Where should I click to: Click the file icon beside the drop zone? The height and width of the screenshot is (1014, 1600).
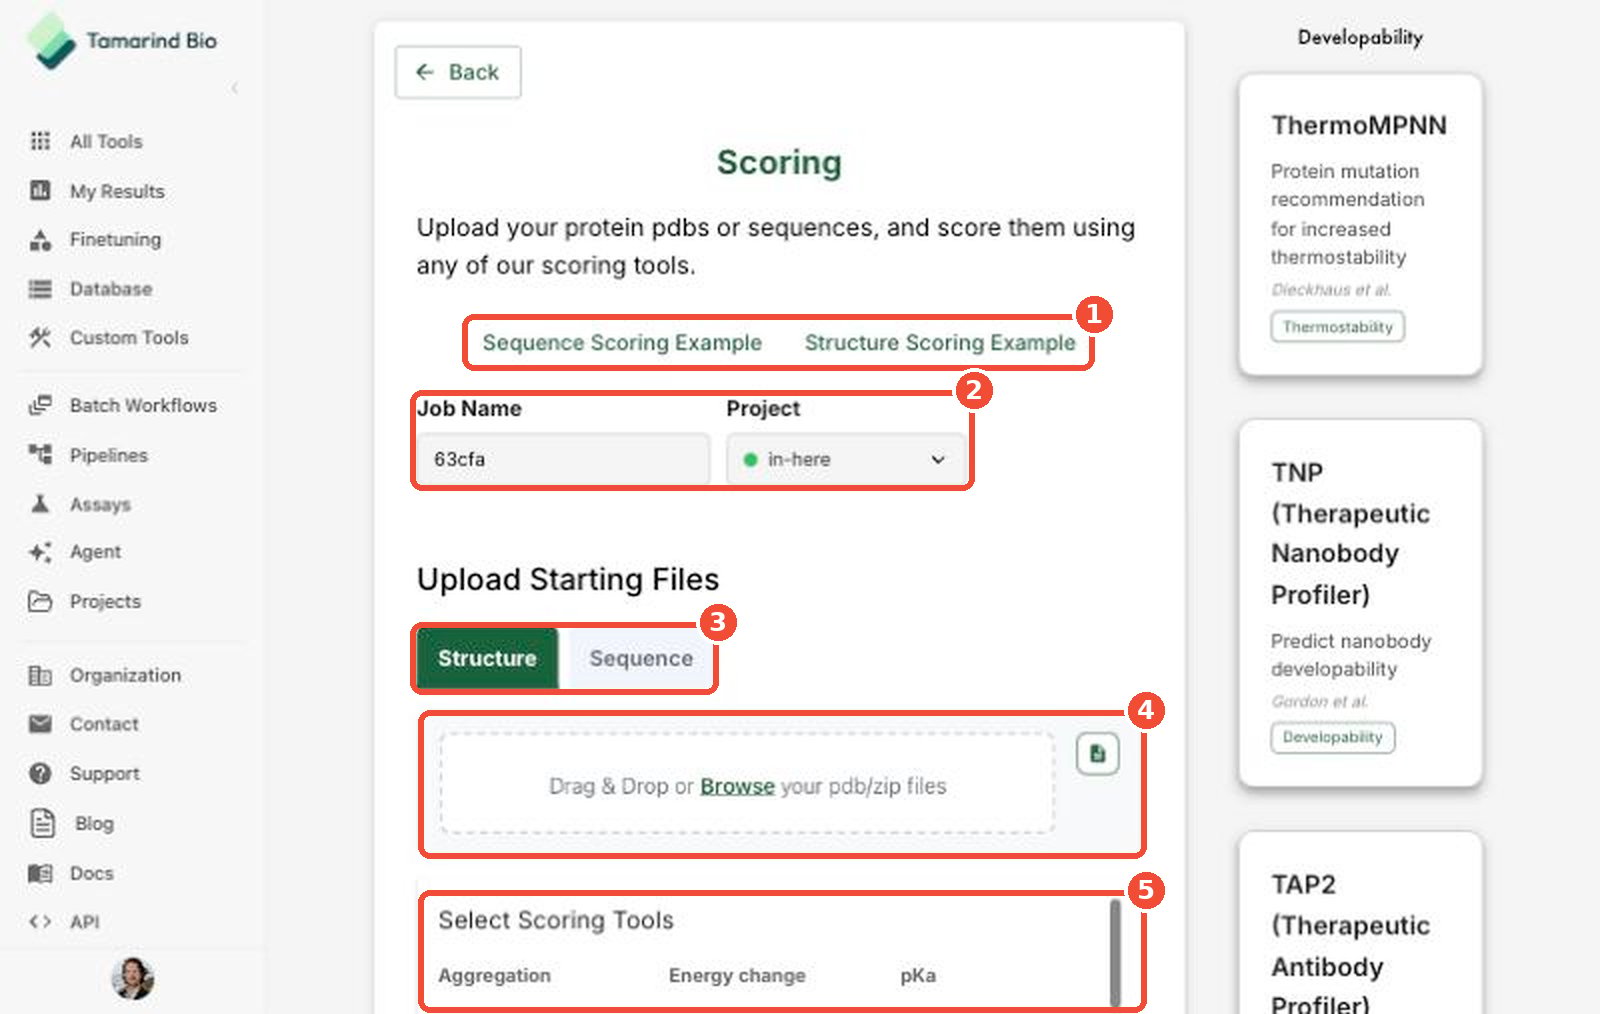[x=1097, y=754]
